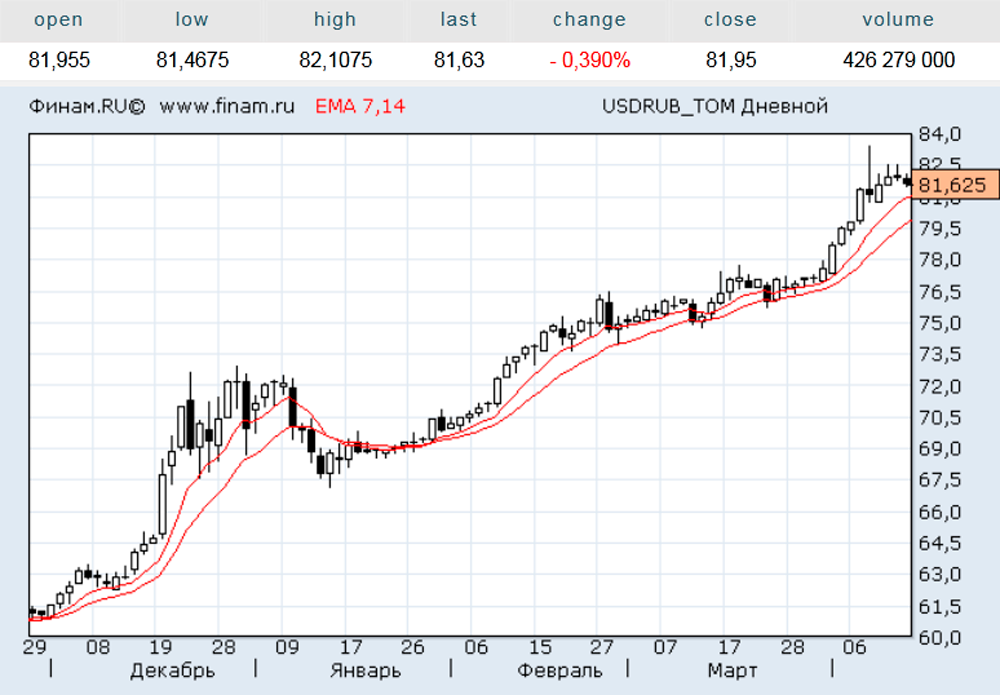Click the low price value 81,4675
The image size is (1000, 695).
click(x=192, y=61)
